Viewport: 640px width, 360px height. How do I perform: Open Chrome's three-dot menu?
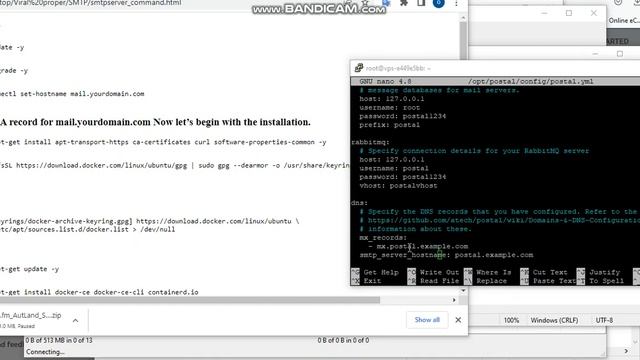click(456, 3)
